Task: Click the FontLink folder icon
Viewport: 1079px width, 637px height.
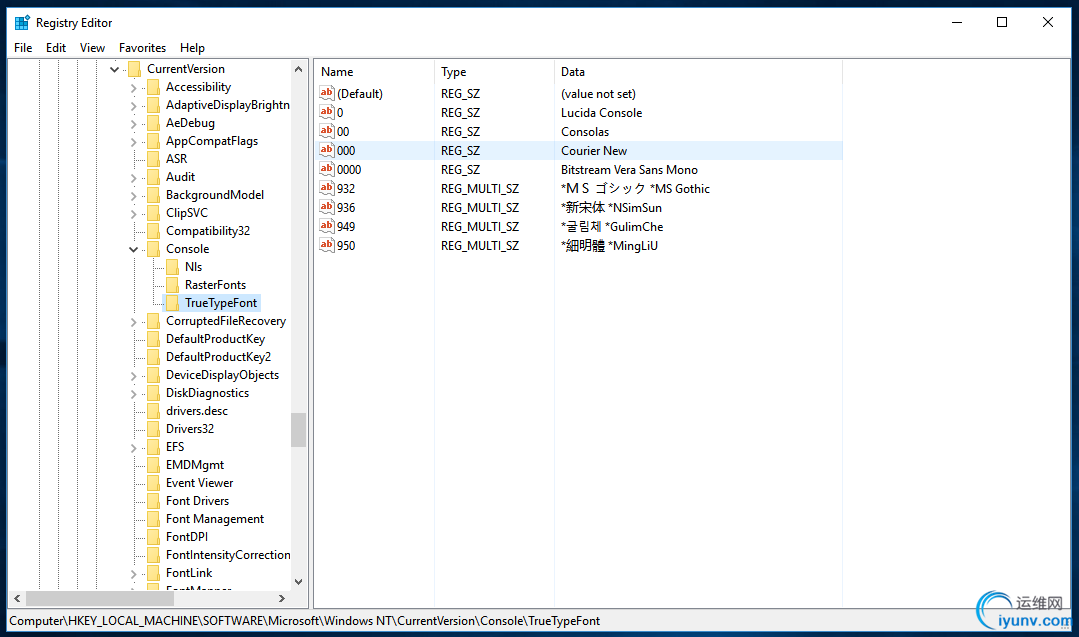Action: tap(153, 573)
